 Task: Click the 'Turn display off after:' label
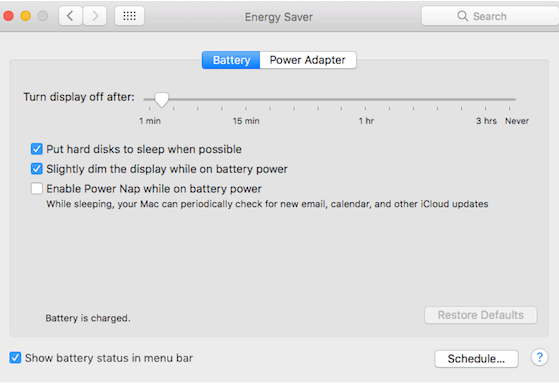(79, 97)
